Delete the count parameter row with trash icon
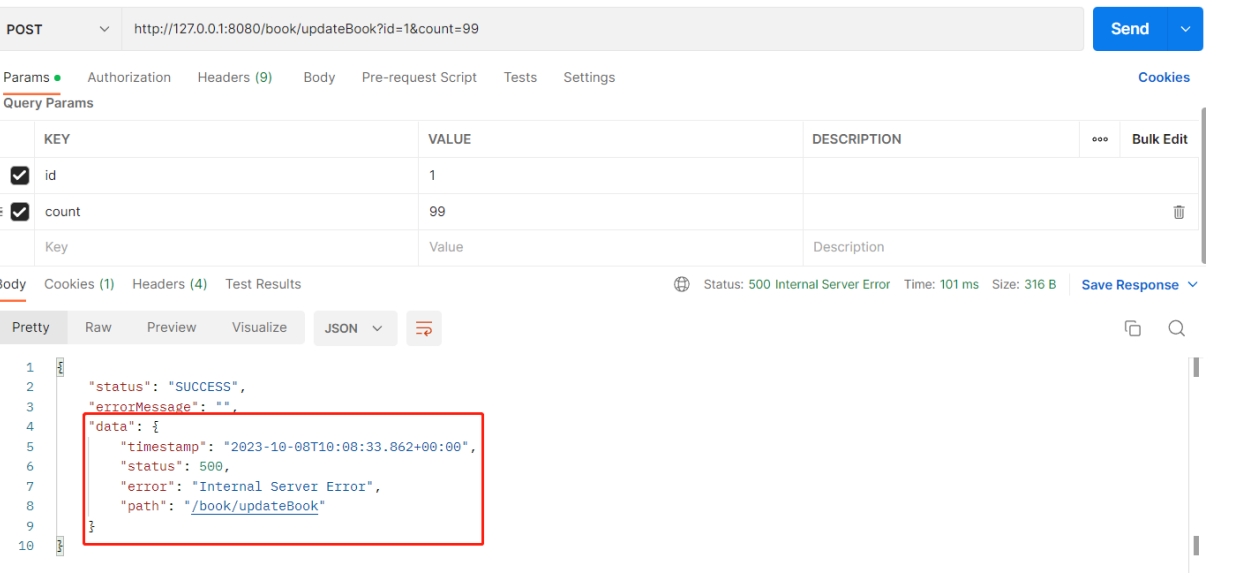The image size is (1235, 577). 1179,212
